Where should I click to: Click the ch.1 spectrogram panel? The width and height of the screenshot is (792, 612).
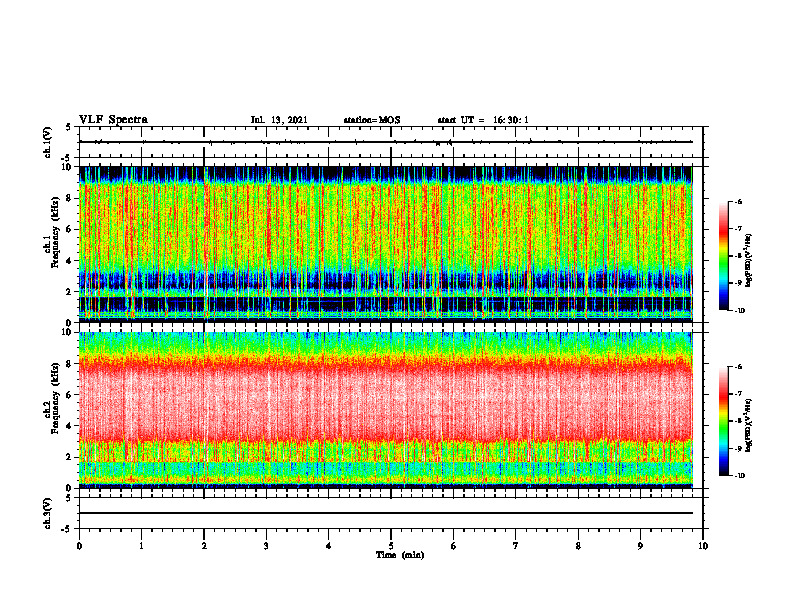tap(386, 244)
